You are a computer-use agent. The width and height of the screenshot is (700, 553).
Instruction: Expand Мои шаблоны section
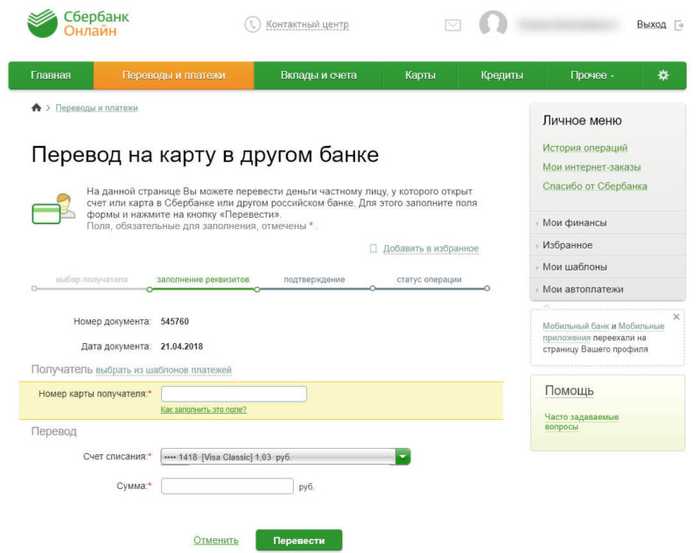pyautogui.click(x=608, y=267)
